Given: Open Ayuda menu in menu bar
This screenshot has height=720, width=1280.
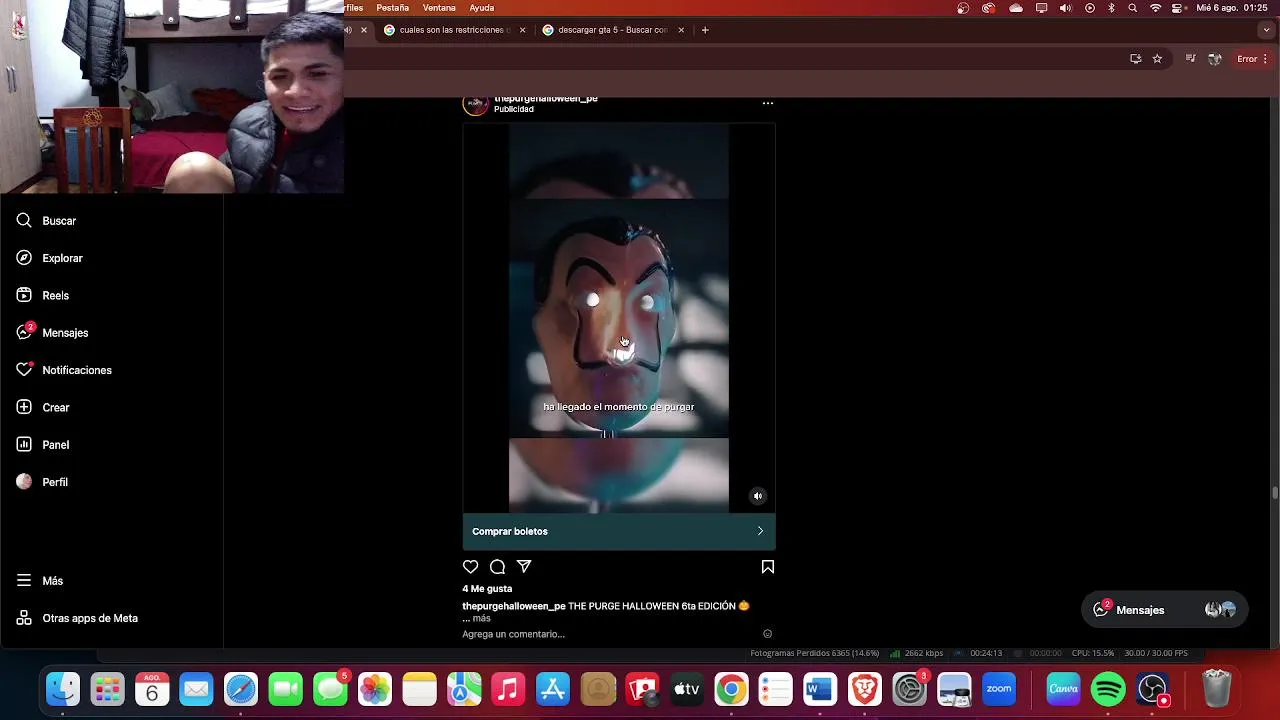Looking at the screenshot, I should [x=482, y=8].
